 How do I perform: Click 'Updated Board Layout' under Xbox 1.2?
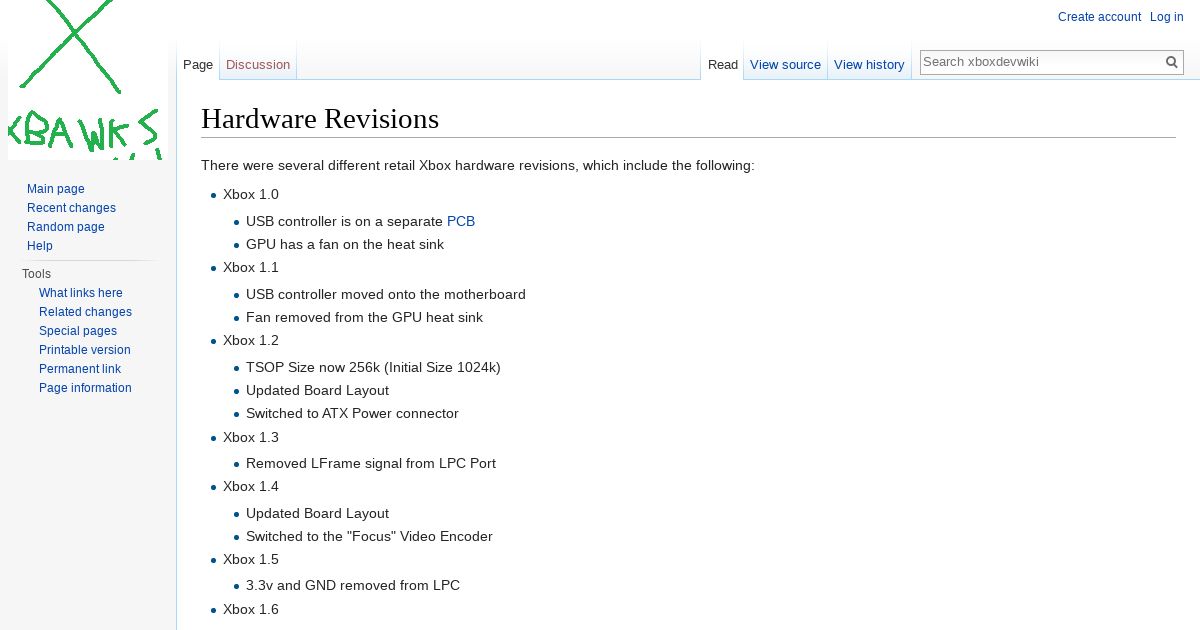(317, 390)
